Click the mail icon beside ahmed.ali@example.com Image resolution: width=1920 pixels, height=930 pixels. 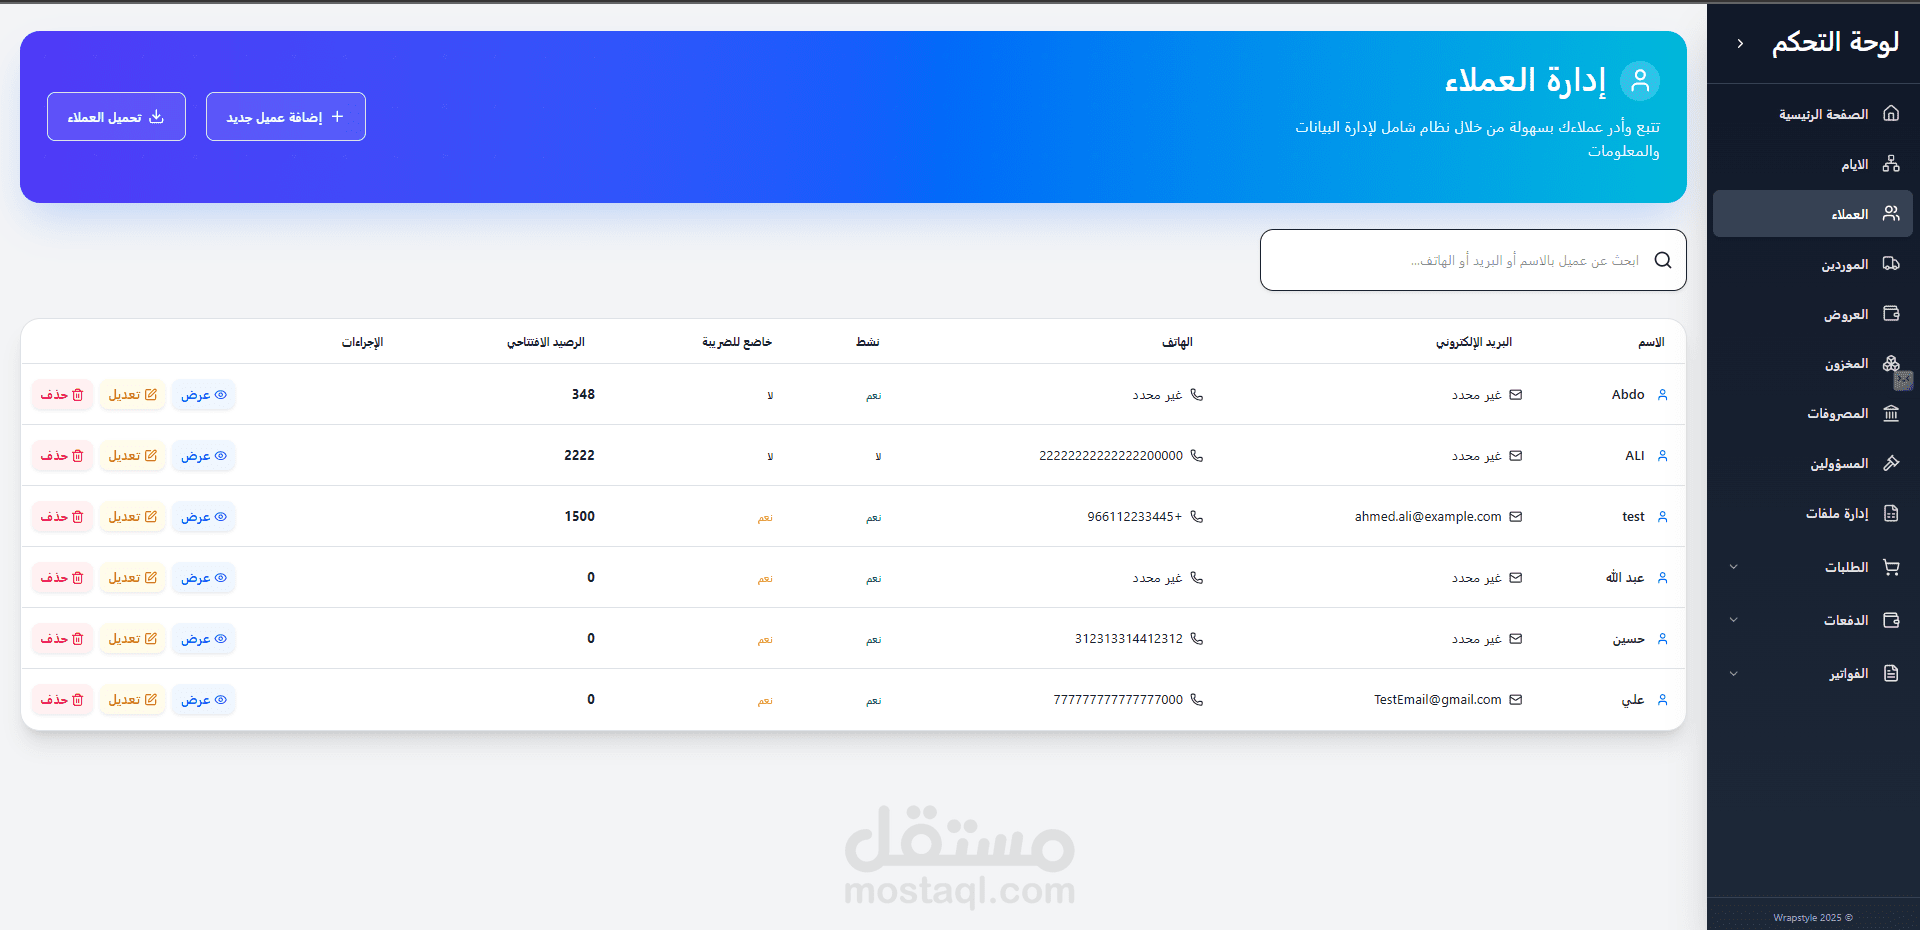click(x=1516, y=517)
